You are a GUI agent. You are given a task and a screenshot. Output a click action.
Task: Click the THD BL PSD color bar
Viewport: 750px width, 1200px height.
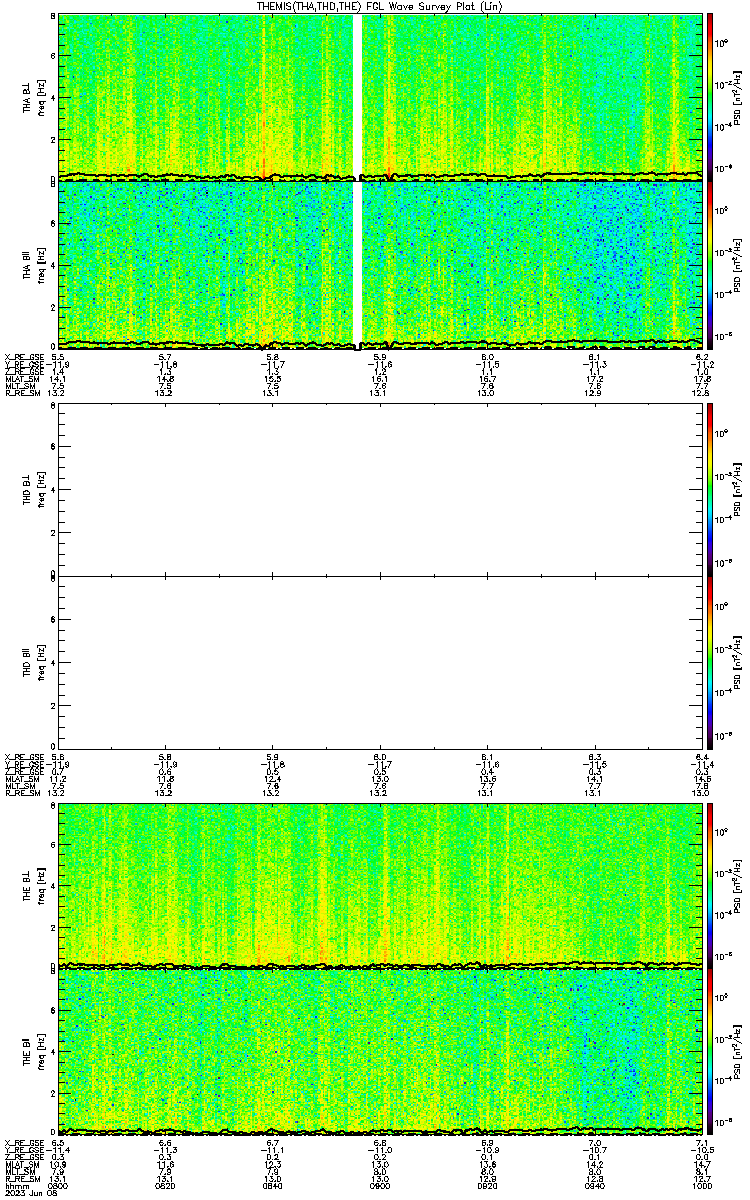711,491
